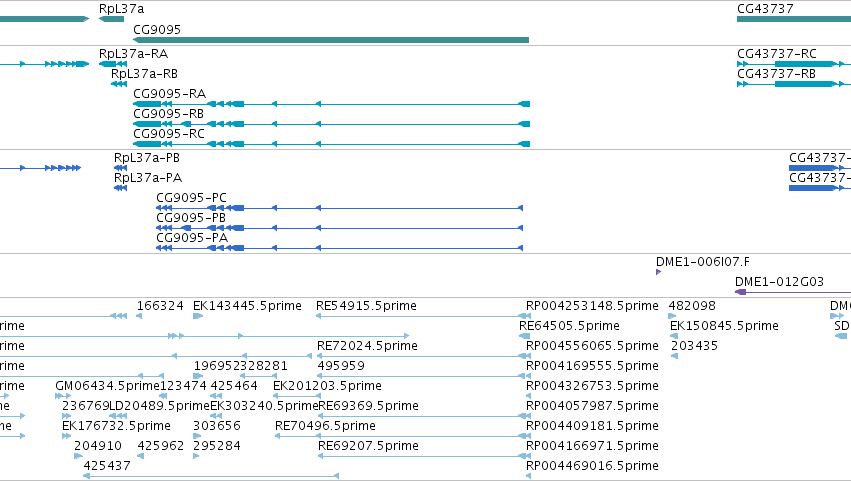The width and height of the screenshot is (851, 481).
Task: Open the RE72024.5prime EST label
Action: coord(367,346)
